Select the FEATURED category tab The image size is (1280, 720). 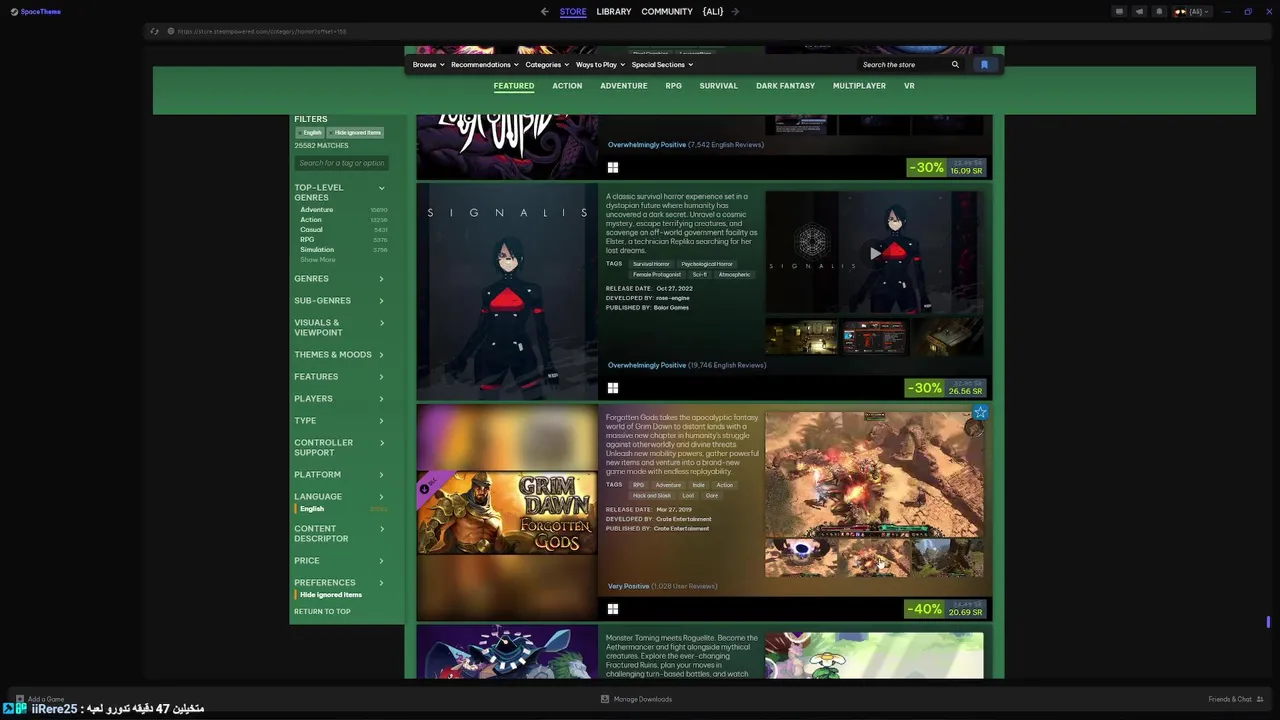pyautogui.click(x=514, y=86)
